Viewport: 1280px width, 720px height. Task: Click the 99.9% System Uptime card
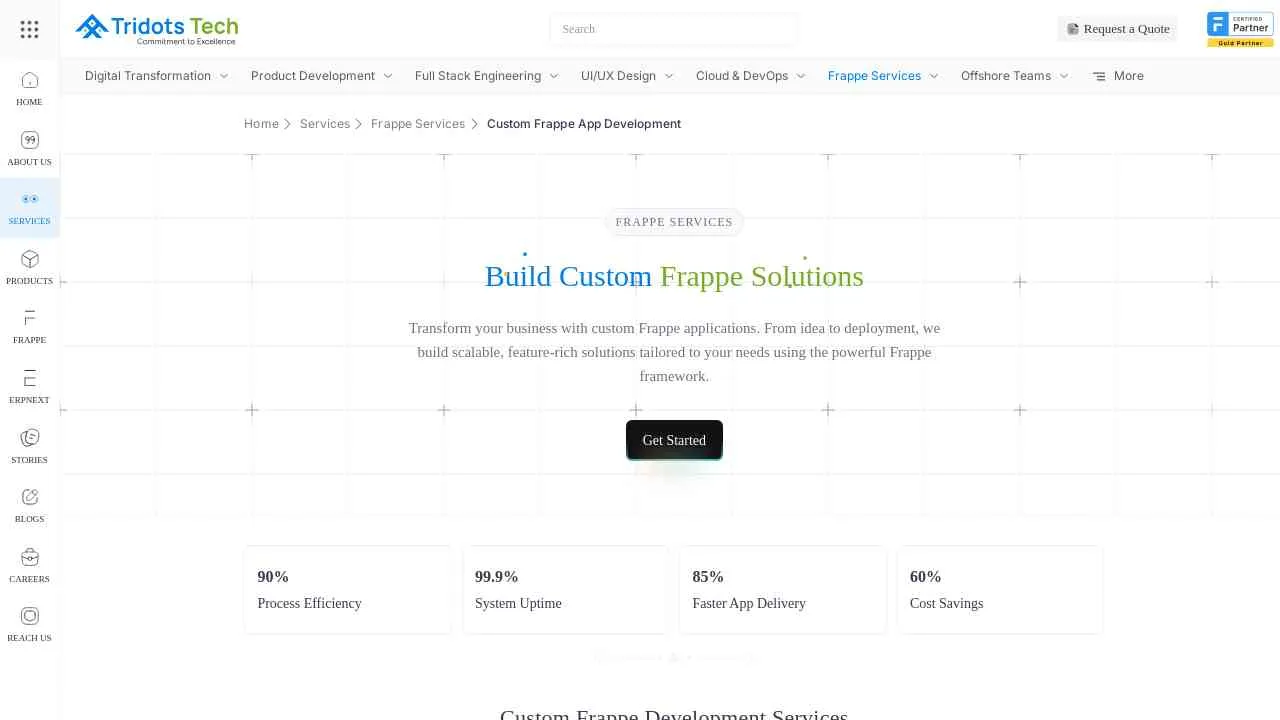[x=565, y=590]
